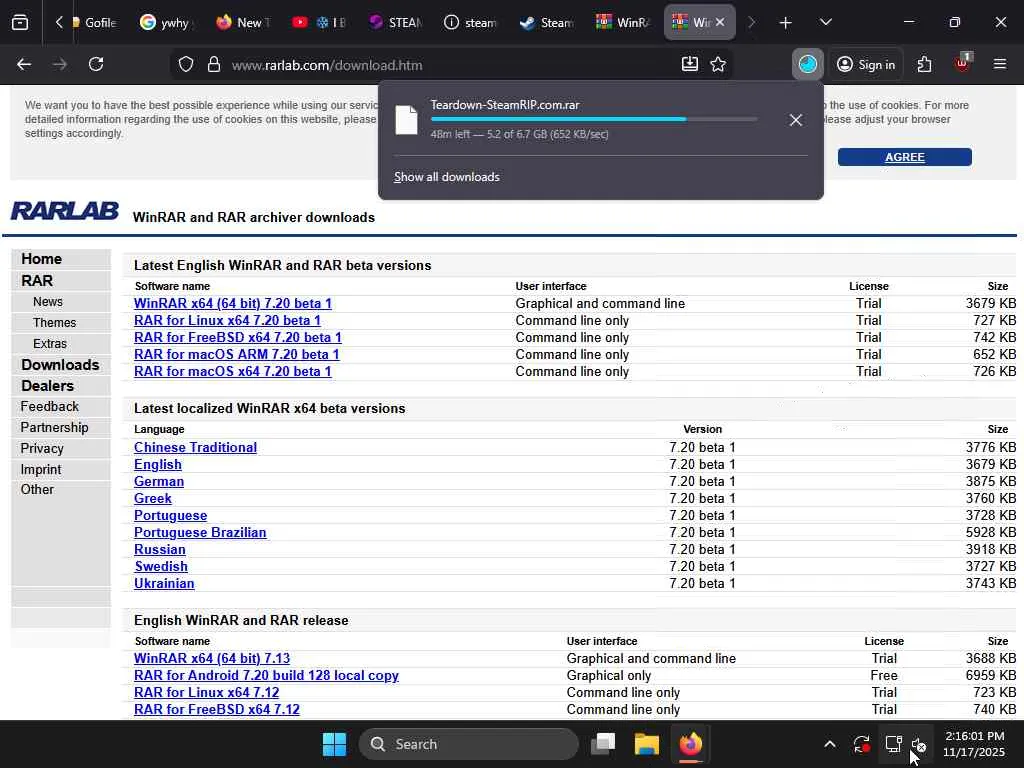This screenshot has height=768, width=1024.
Task: Open Other in the sidebar
Action: pos(37,490)
